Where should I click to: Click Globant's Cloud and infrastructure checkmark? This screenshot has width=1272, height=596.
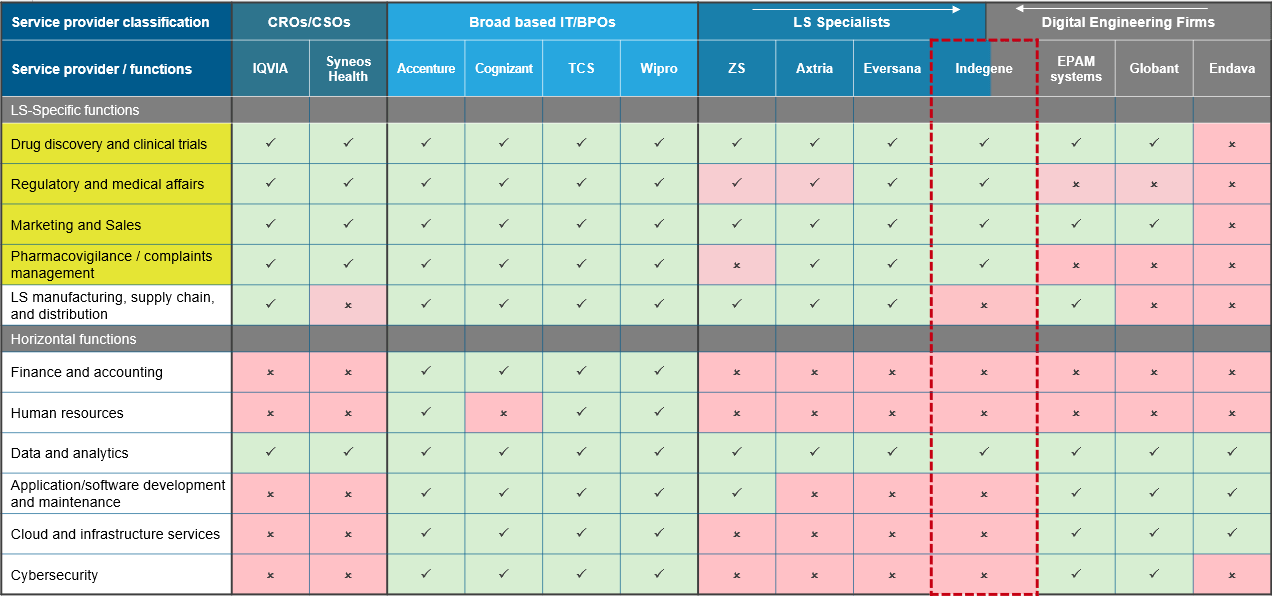point(1154,533)
